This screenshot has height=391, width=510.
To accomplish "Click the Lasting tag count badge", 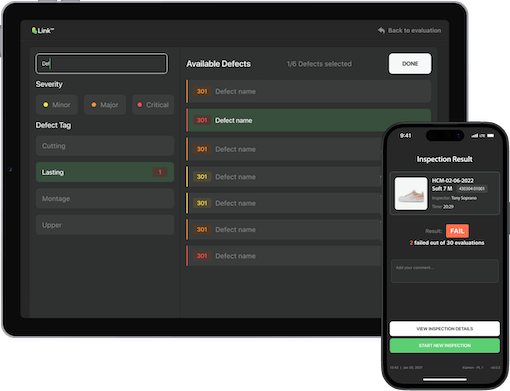I will click(160, 172).
